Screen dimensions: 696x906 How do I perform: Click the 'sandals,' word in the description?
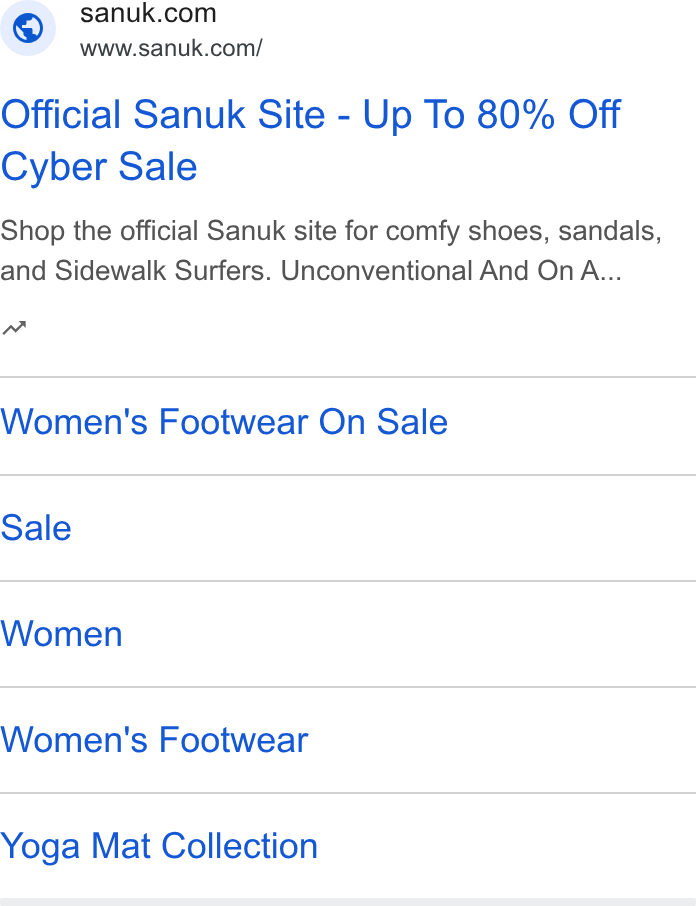pyautogui.click(x=610, y=231)
